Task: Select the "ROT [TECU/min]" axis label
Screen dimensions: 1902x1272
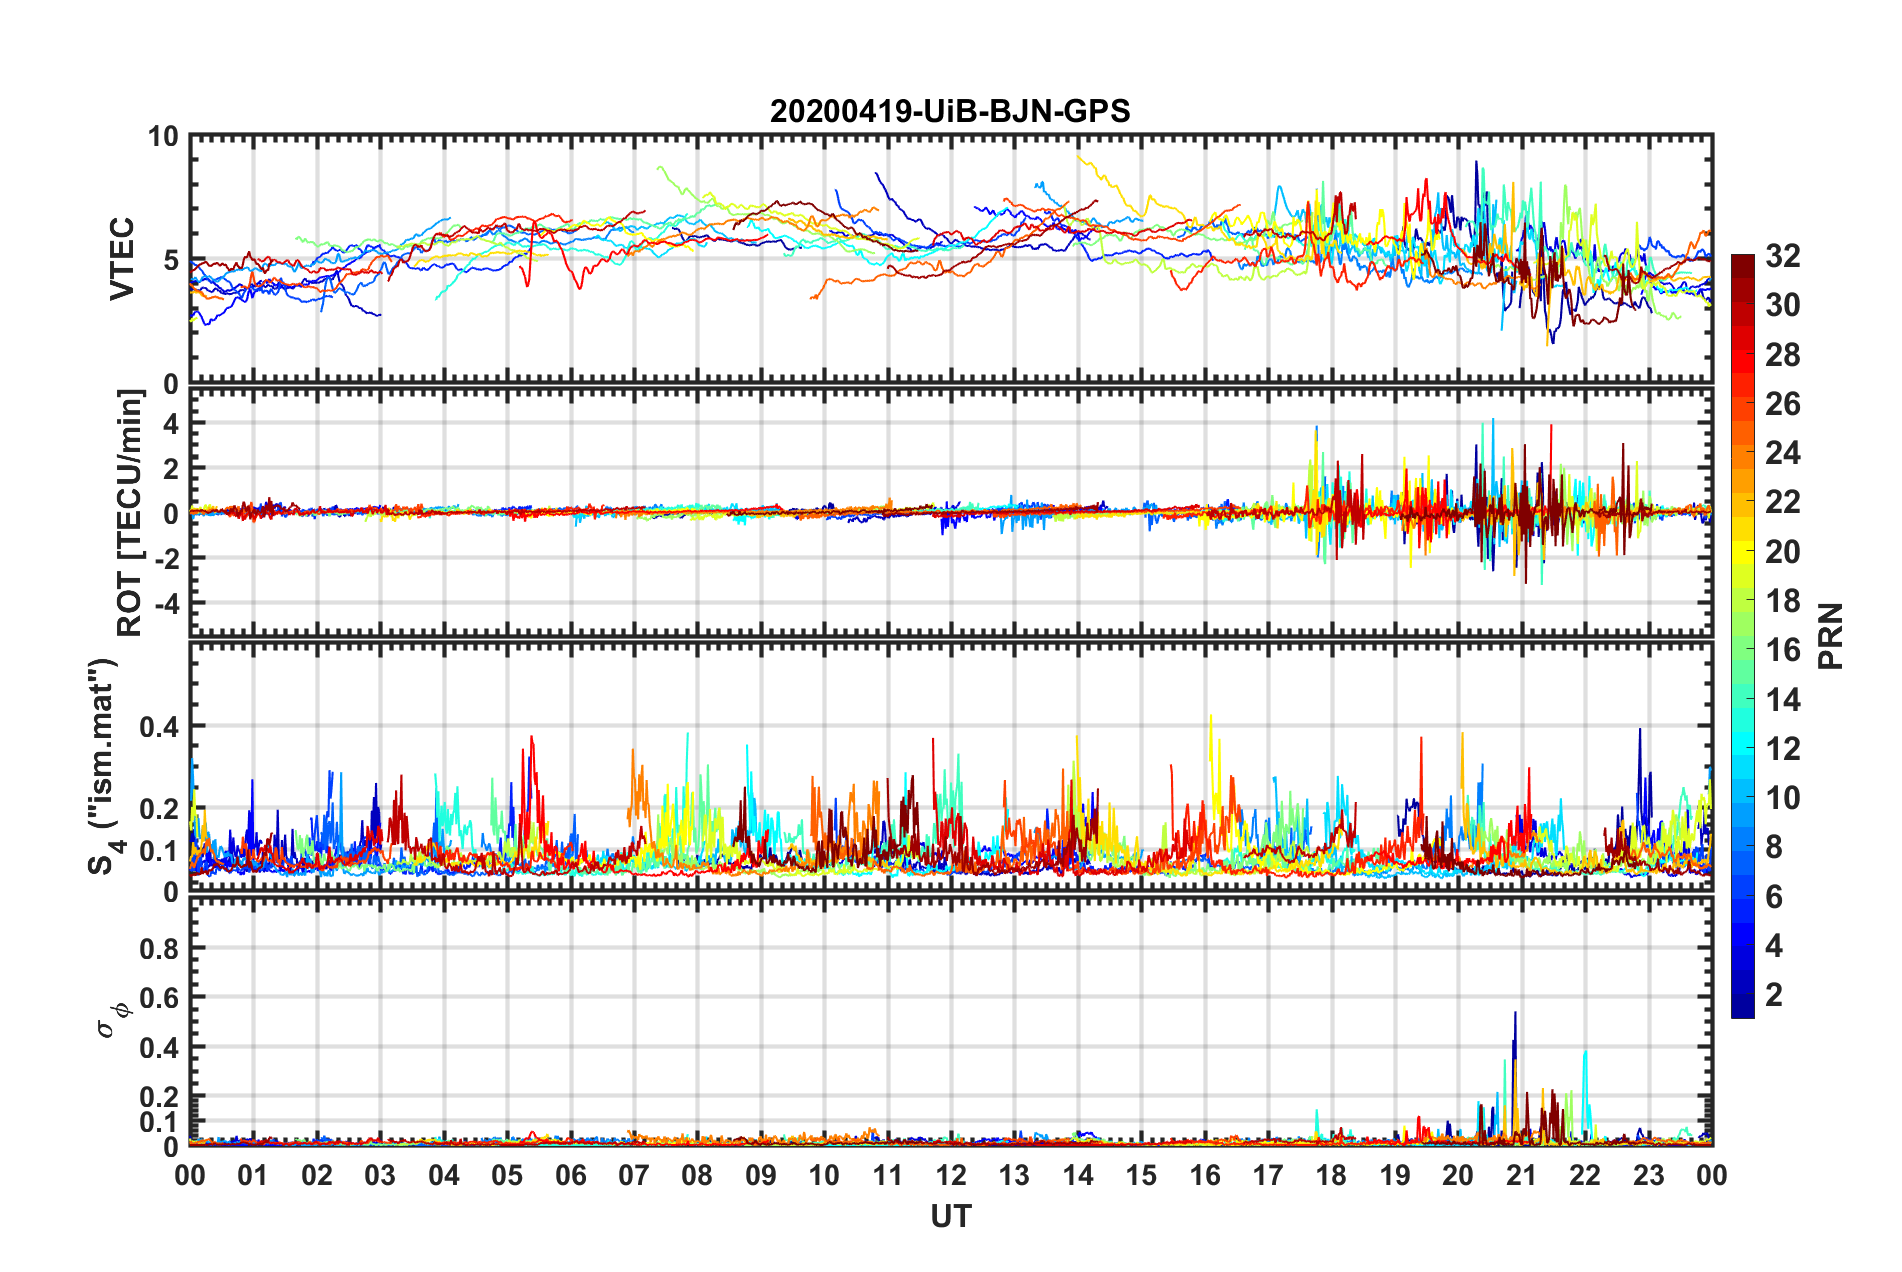Action: (x=129, y=513)
